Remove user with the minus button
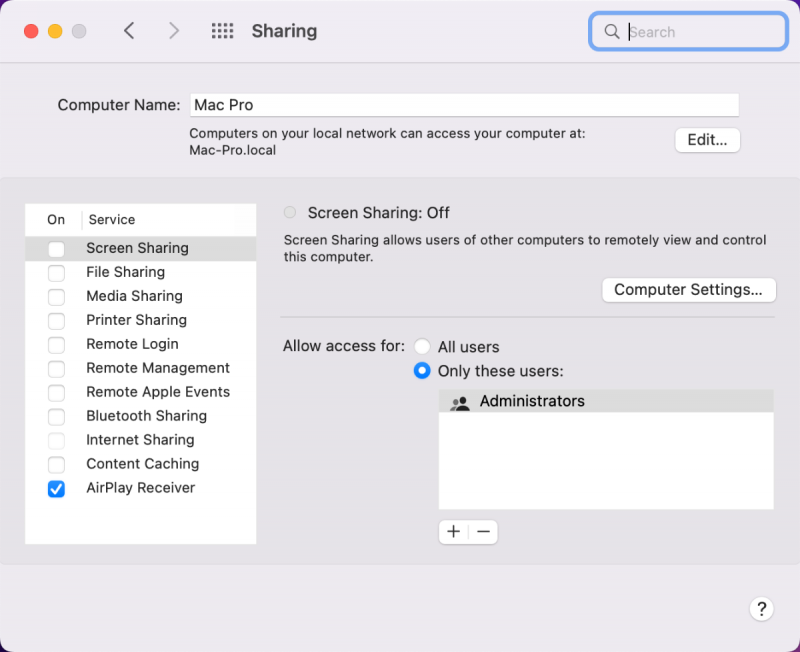800x652 pixels. click(x=483, y=532)
